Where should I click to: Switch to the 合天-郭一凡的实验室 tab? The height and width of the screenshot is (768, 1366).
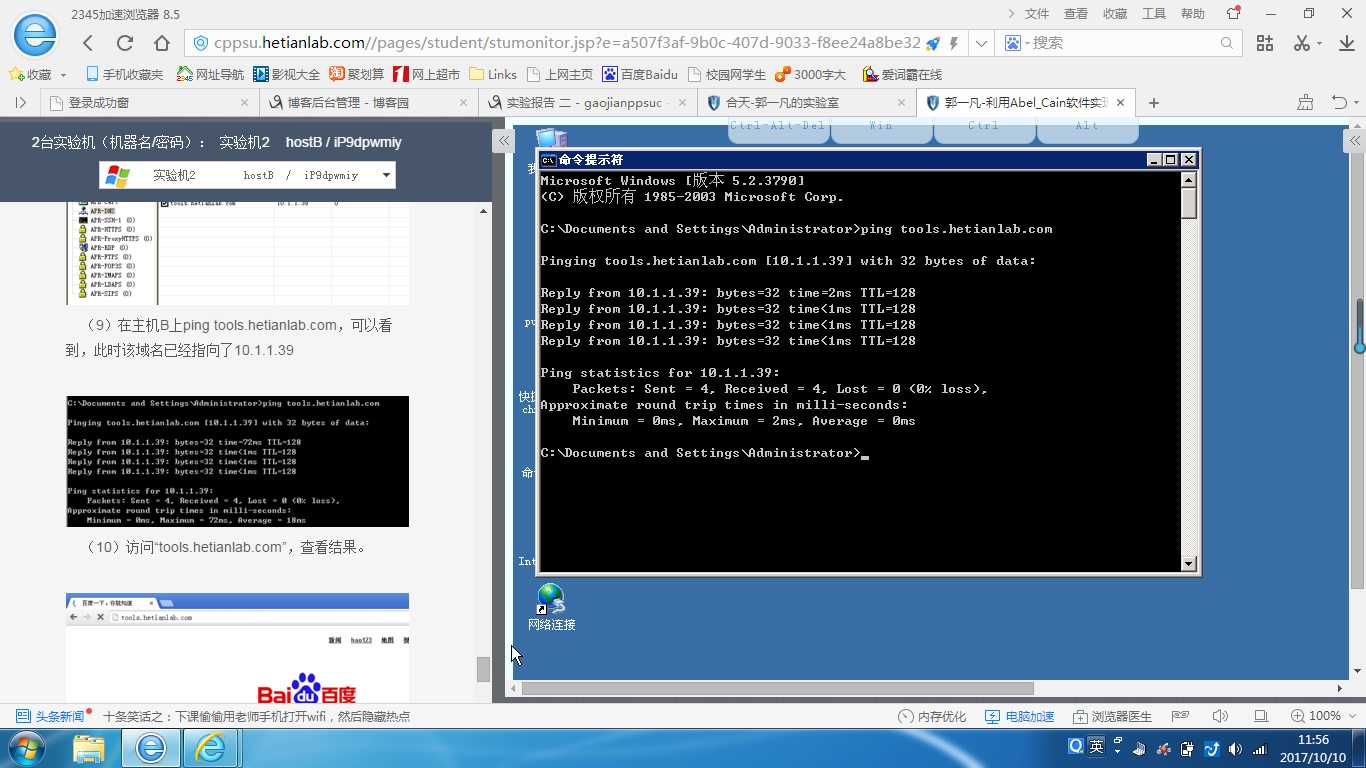coord(805,102)
